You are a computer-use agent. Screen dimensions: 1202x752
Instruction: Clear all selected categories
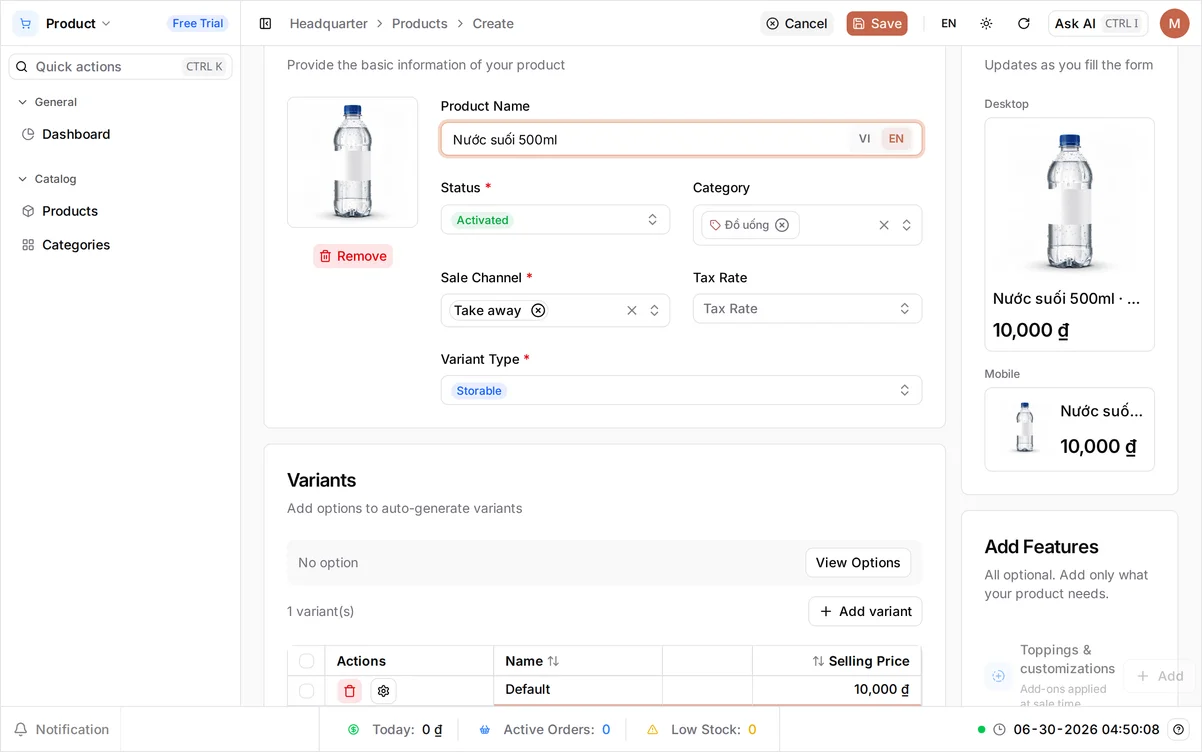884,225
